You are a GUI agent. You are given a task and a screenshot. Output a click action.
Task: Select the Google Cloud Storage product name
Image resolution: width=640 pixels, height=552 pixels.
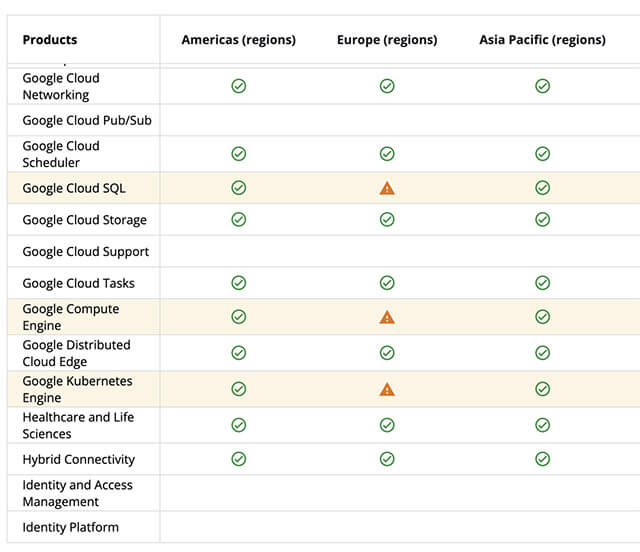[84, 220]
